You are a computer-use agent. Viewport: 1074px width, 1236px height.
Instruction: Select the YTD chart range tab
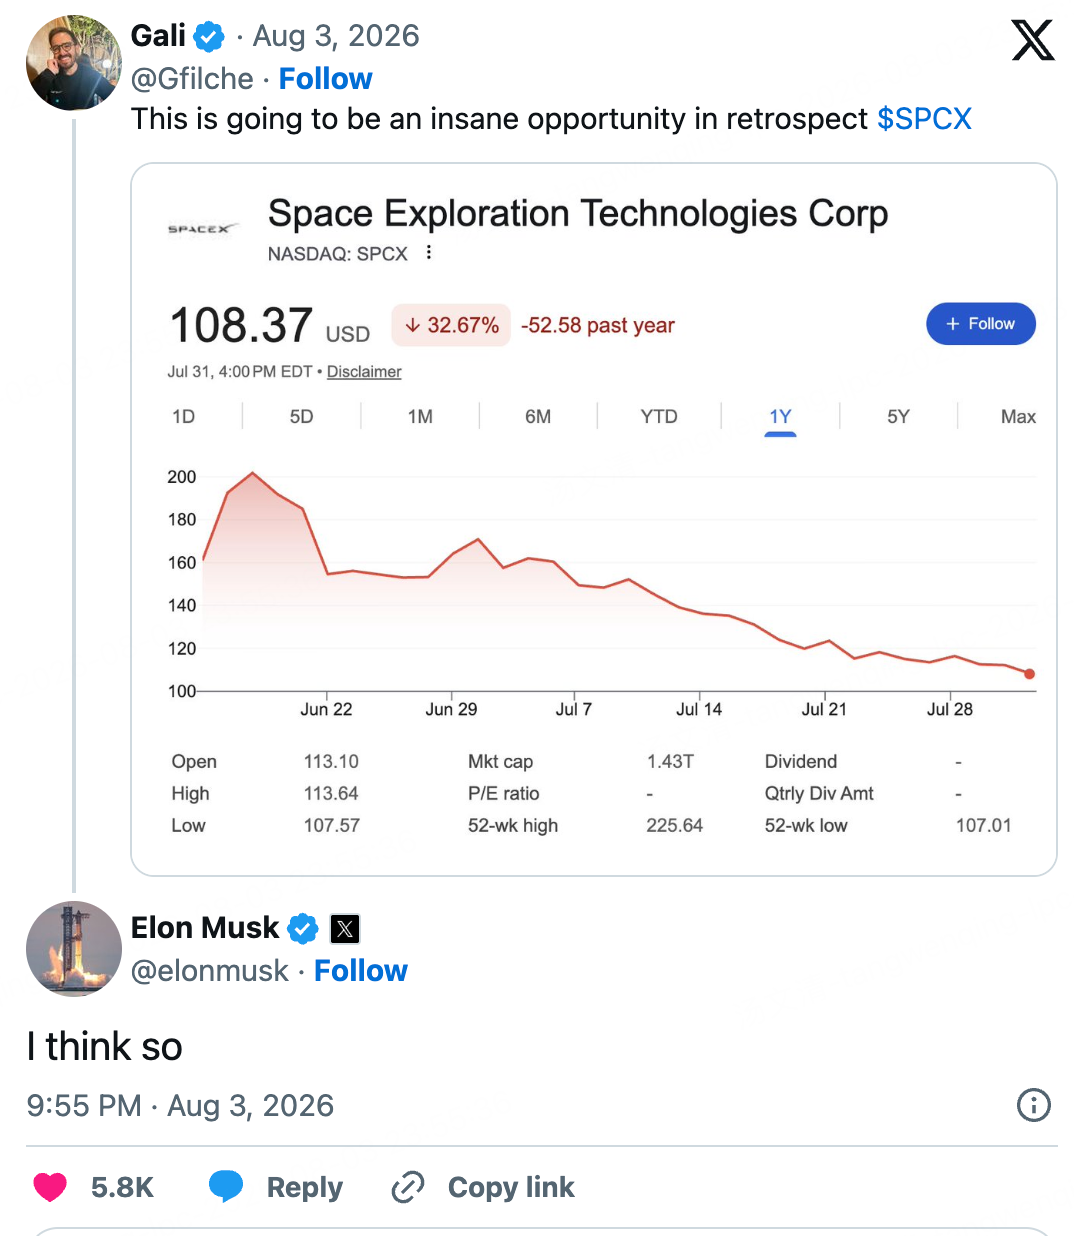(x=659, y=417)
